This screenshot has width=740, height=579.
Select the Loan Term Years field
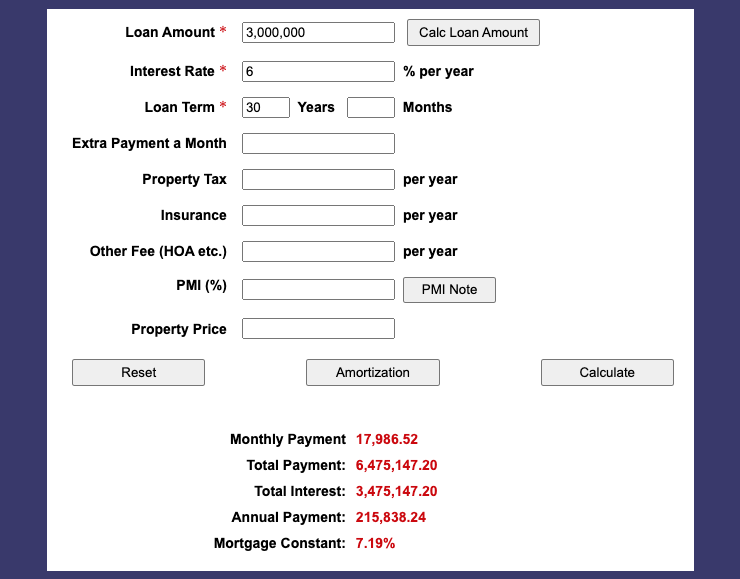266,108
